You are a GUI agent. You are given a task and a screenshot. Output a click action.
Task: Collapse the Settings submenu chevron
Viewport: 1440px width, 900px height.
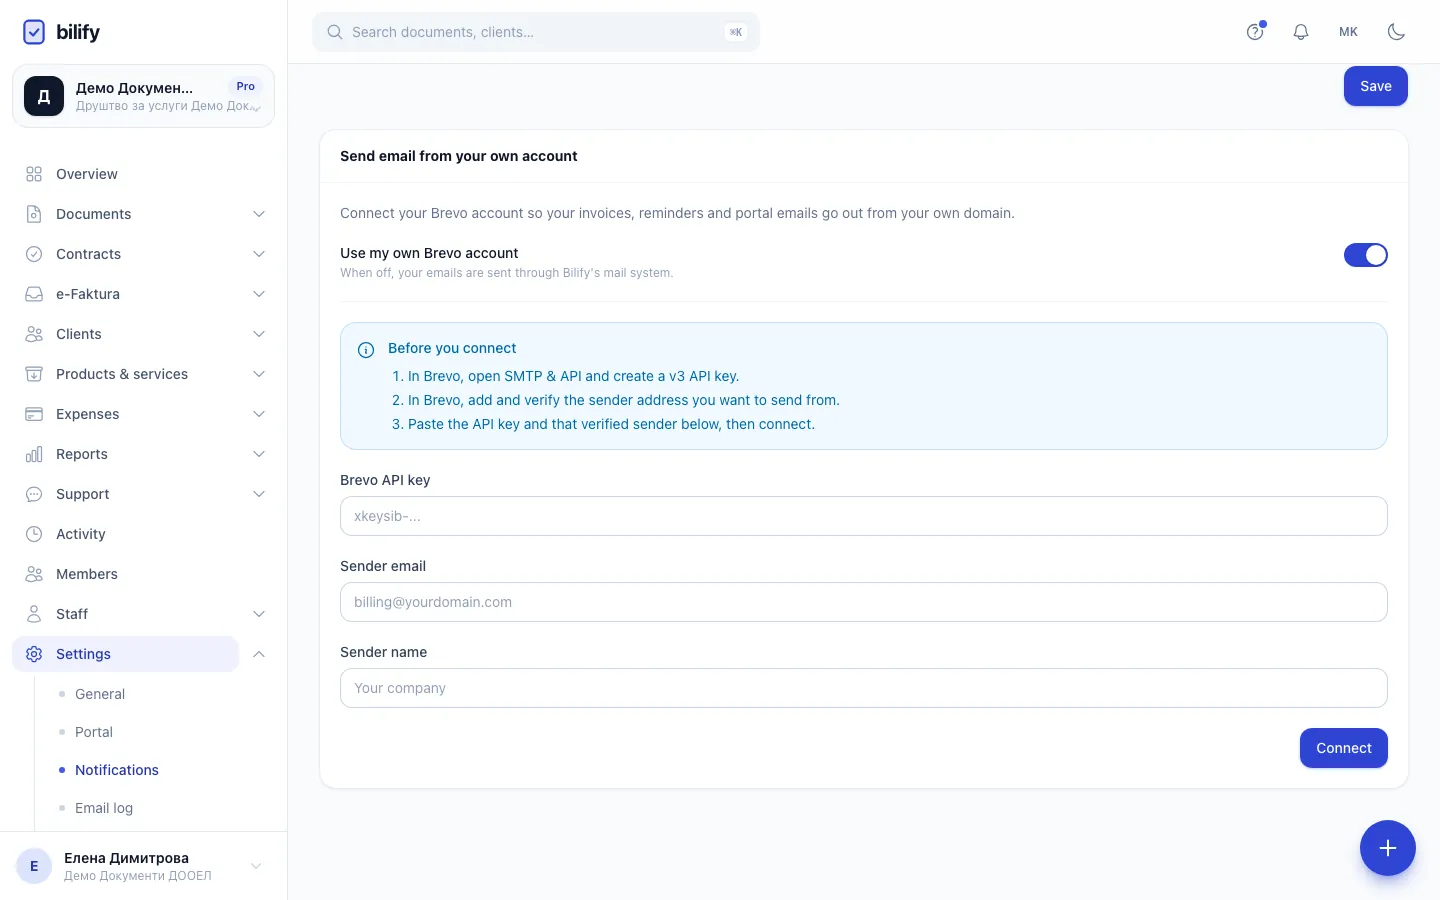[259, 654]
